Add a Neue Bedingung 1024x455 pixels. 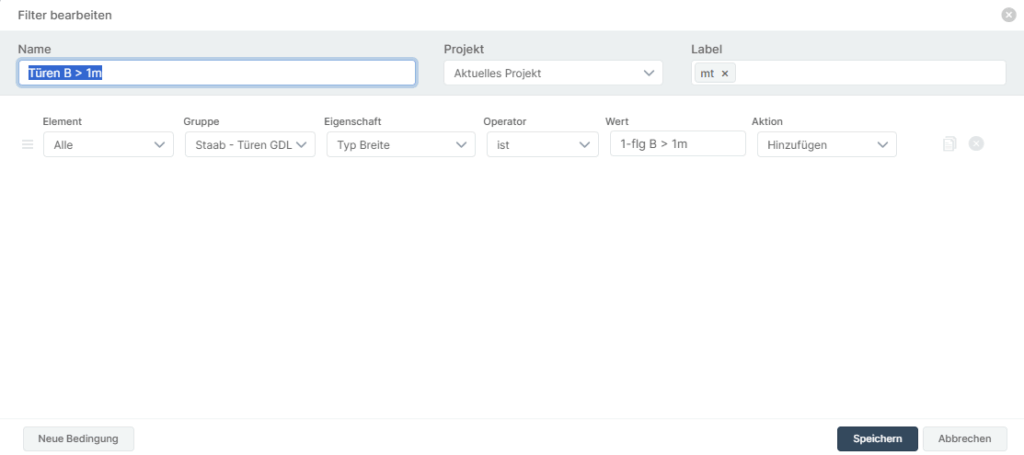pyautogui.click(x=78, y=439)
